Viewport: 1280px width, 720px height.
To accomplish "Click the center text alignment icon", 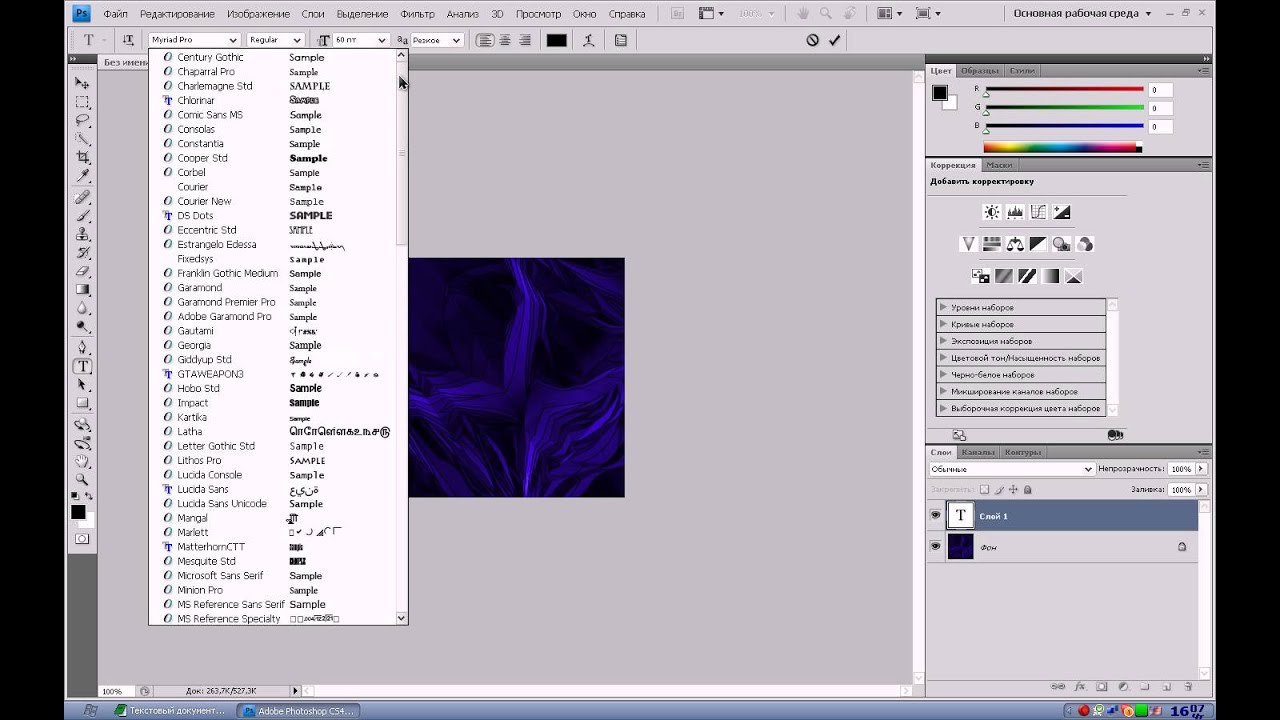I will point(505,40).
